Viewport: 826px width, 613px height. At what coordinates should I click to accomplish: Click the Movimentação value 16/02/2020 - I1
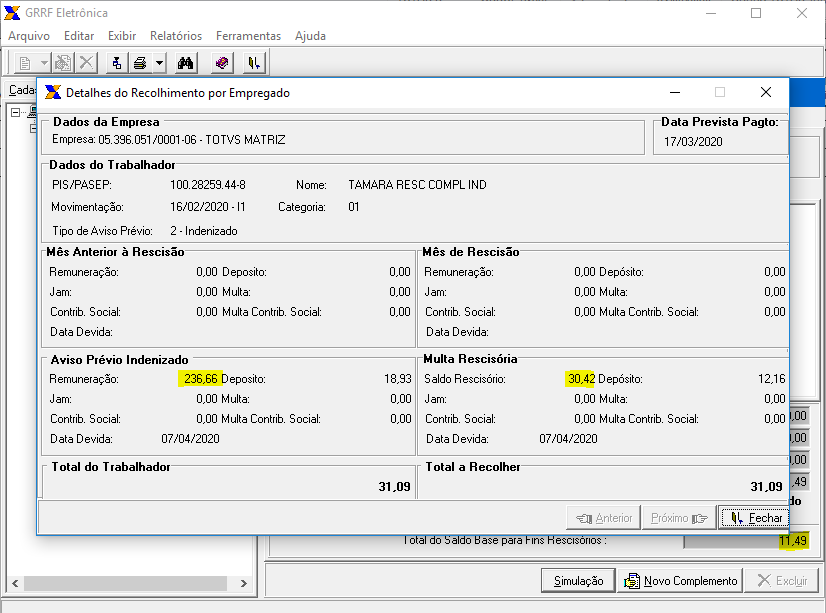pyautogui.click(x=208, y=207)
